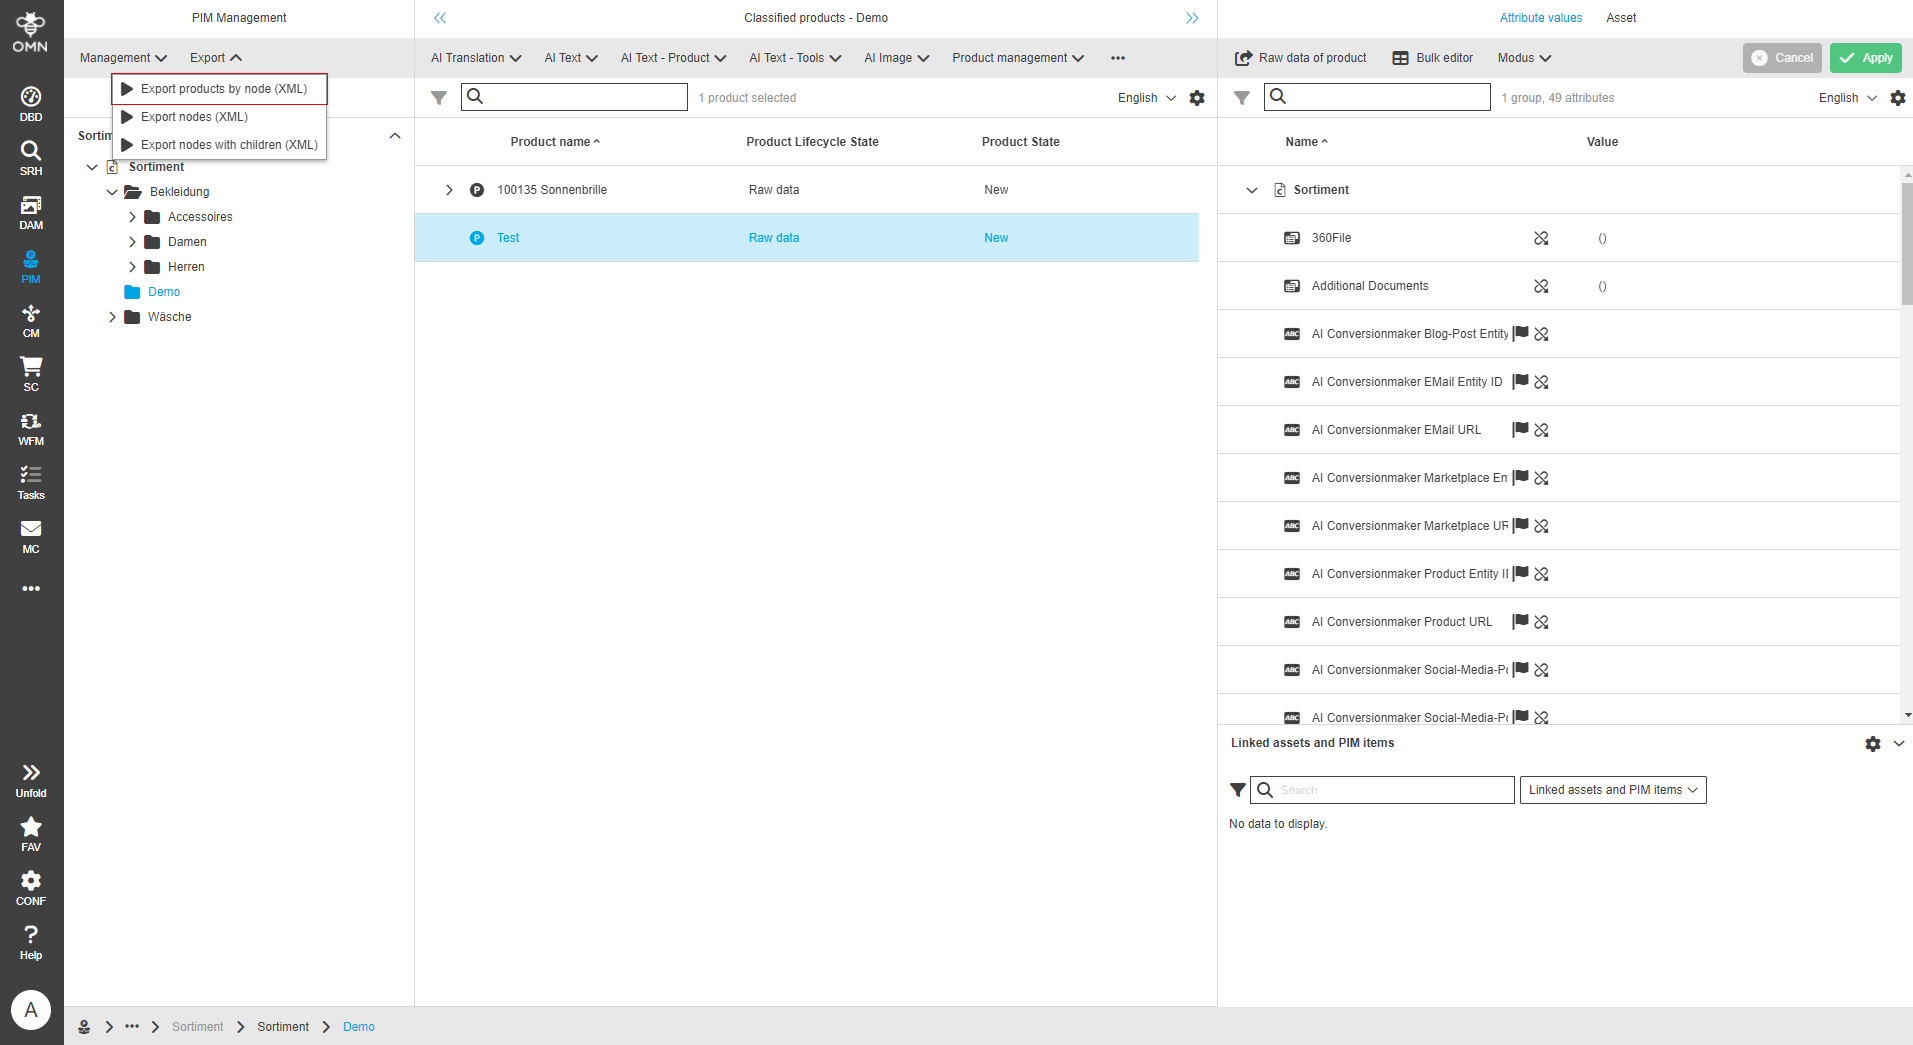The height and width of the screenshot is (1045, 1913).
Task: Expand the Damen folder in tree
Action: pos(132,242)
